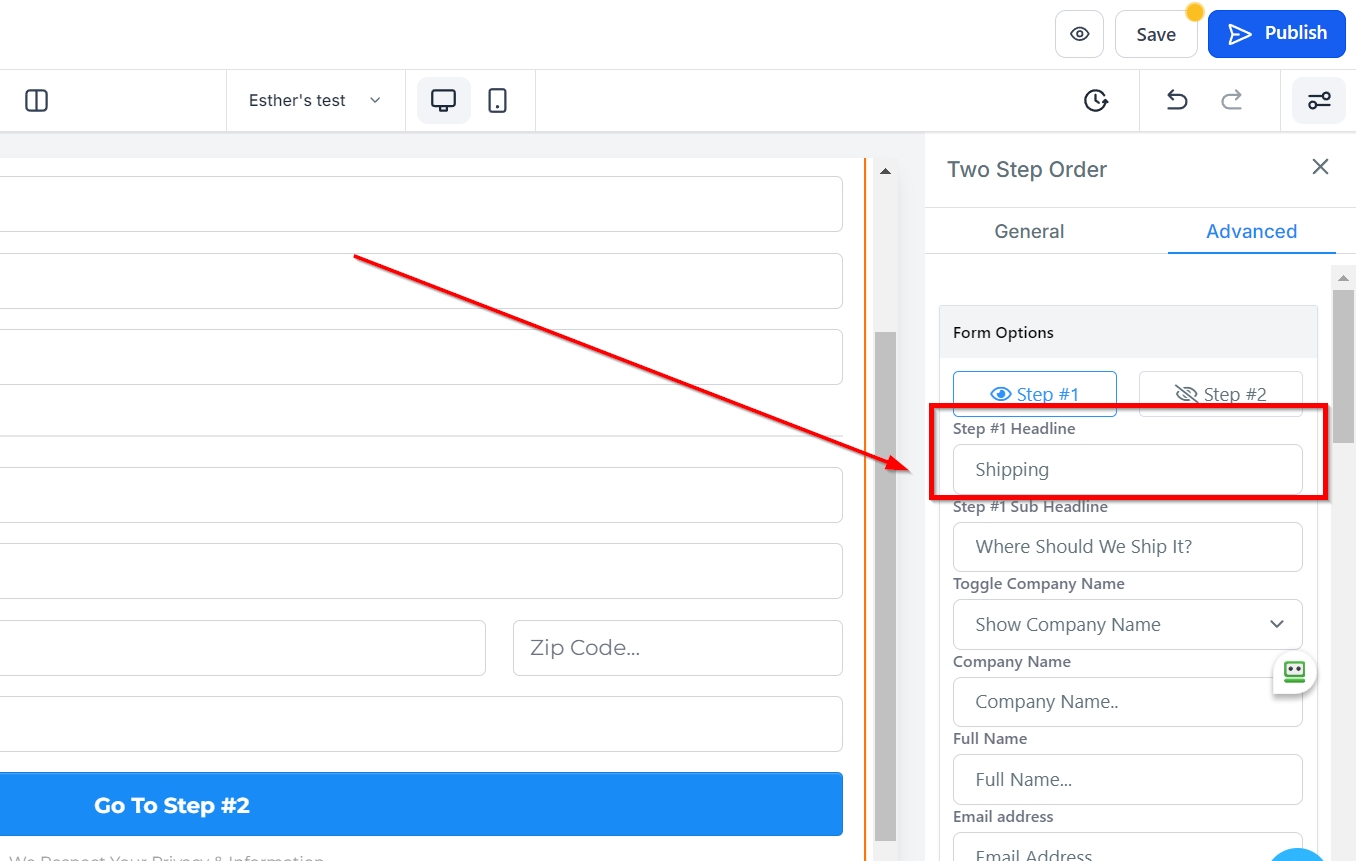Select the Advanced tab
The image size is (1356, 861).
coord(1251,231)
